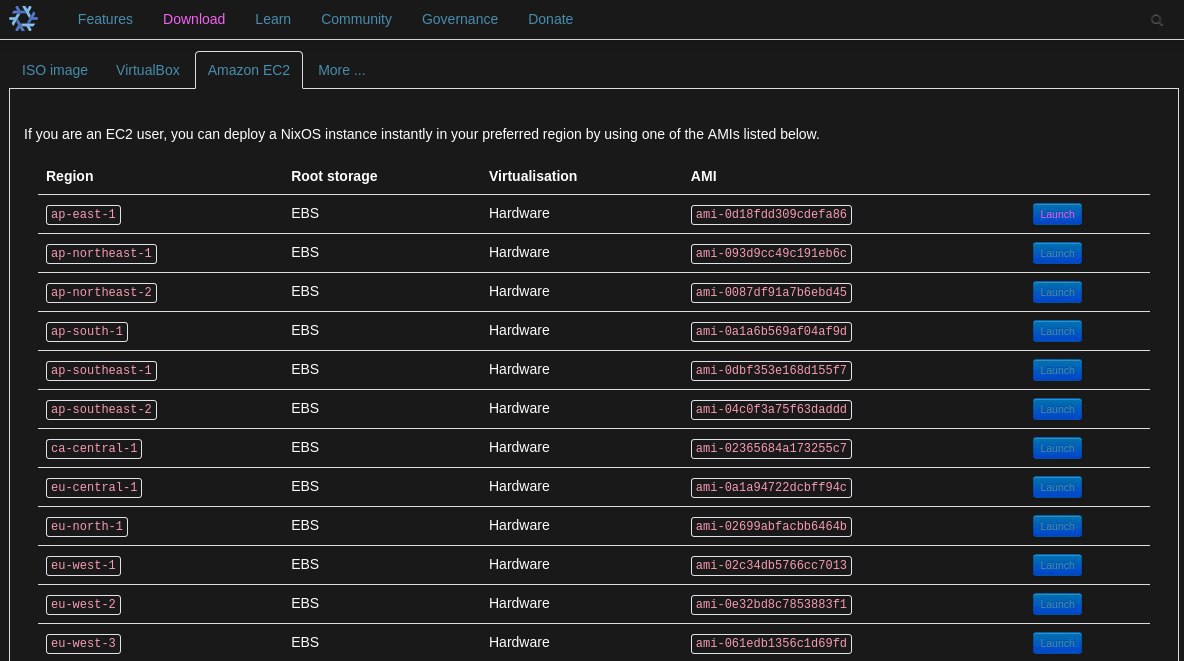
Task: Open the Features nav item
Action: pyautogui.click(x=105, y=20)
